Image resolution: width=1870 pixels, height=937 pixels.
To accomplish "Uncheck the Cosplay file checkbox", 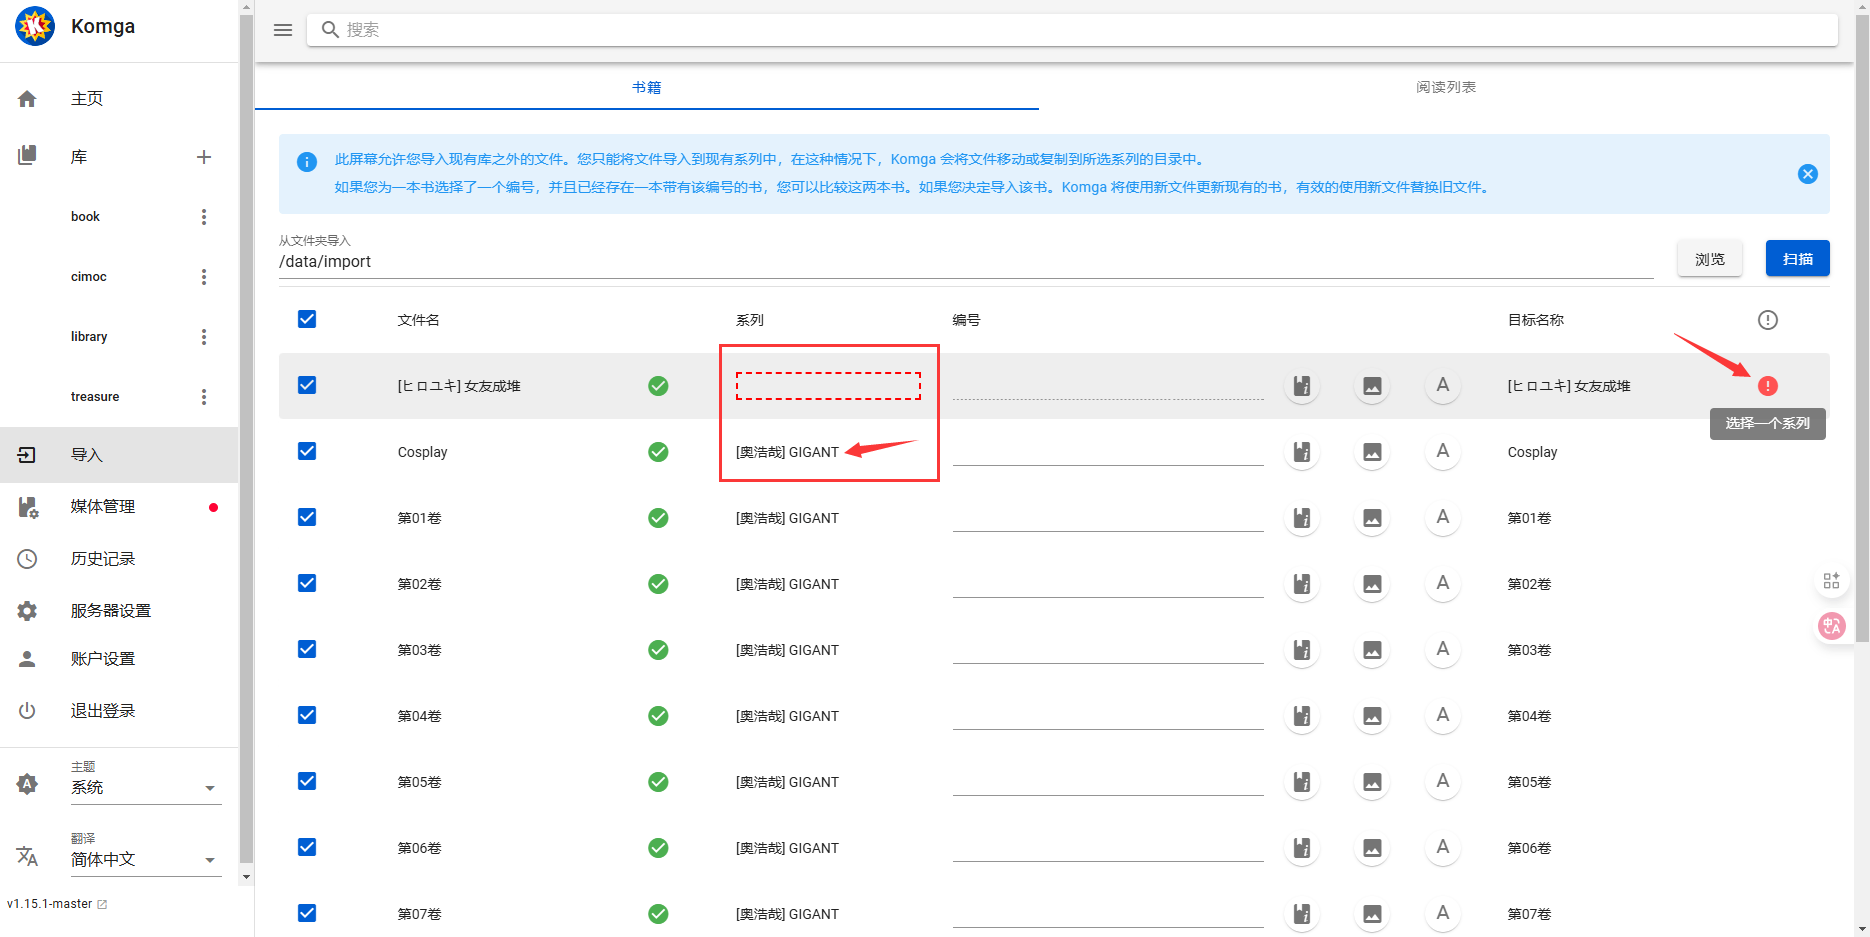I will (x=307, y=451).
